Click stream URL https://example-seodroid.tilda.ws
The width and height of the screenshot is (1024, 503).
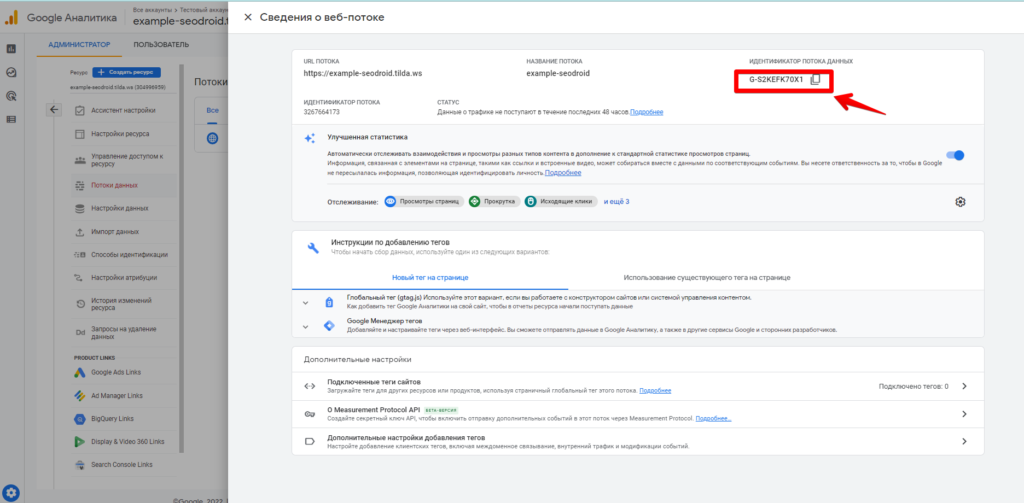[x=362, y=73]
